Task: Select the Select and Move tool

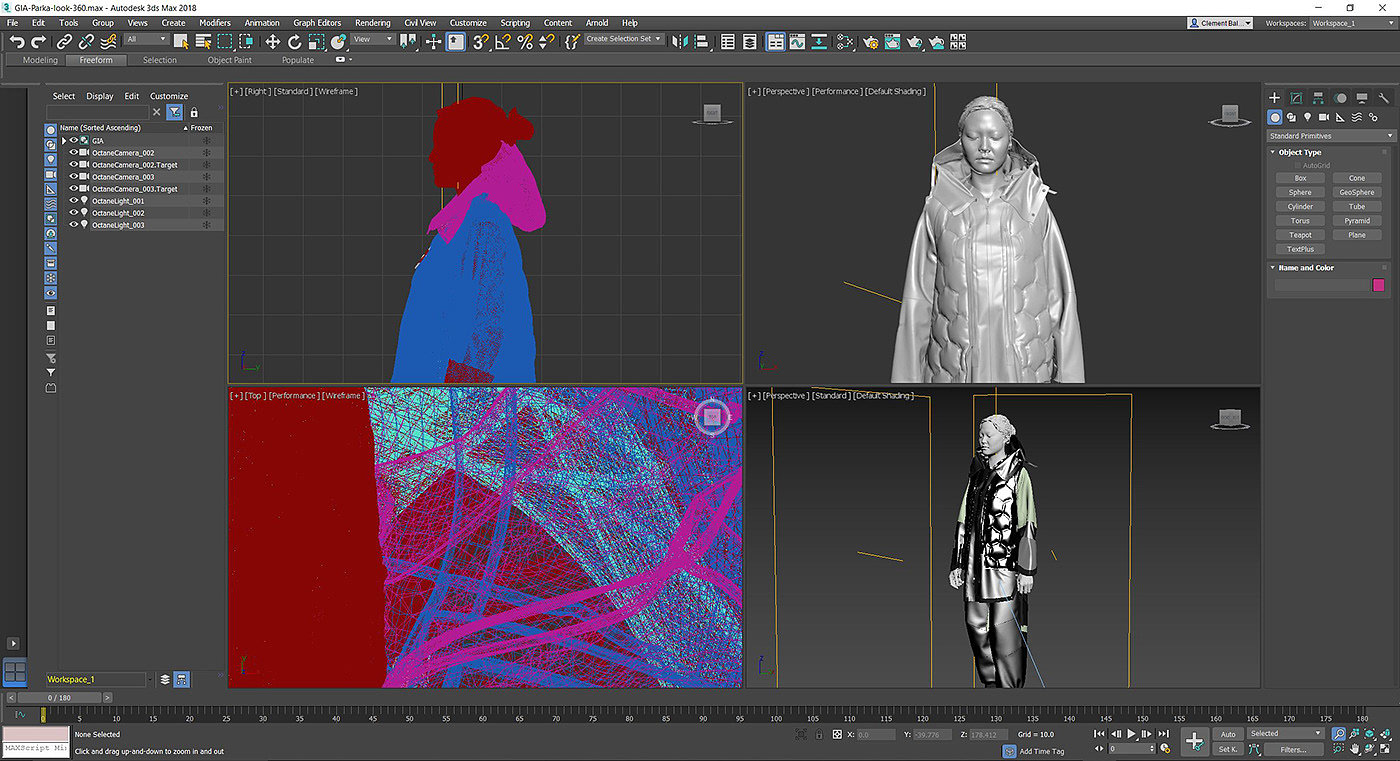Action: point(272,42)
